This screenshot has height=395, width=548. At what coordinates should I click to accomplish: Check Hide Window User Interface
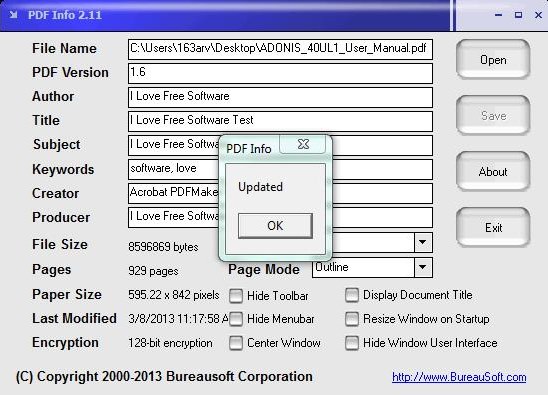pos(352,343)
